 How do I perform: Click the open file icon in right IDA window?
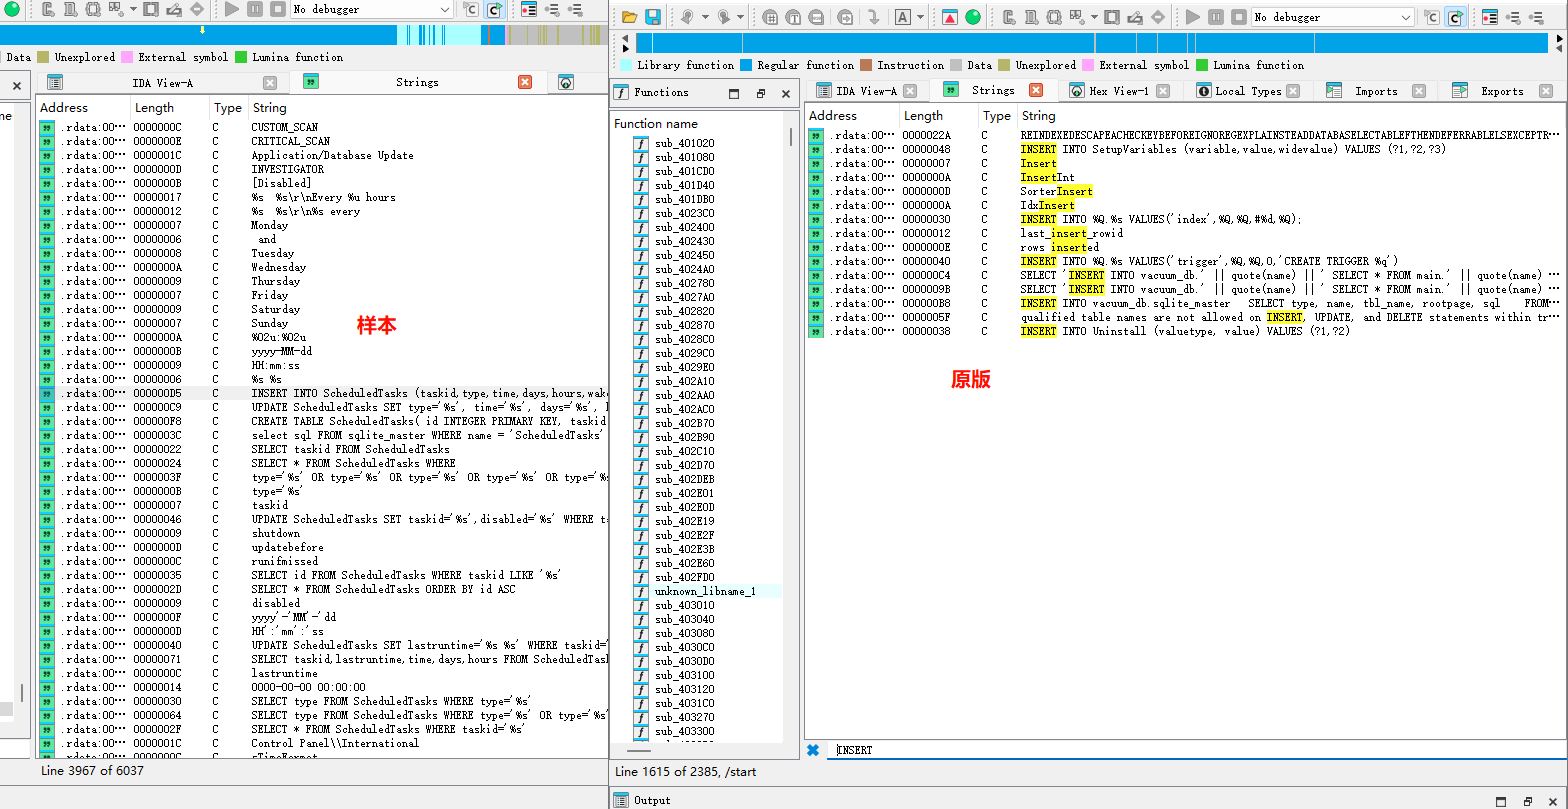[x=629, y=17]
